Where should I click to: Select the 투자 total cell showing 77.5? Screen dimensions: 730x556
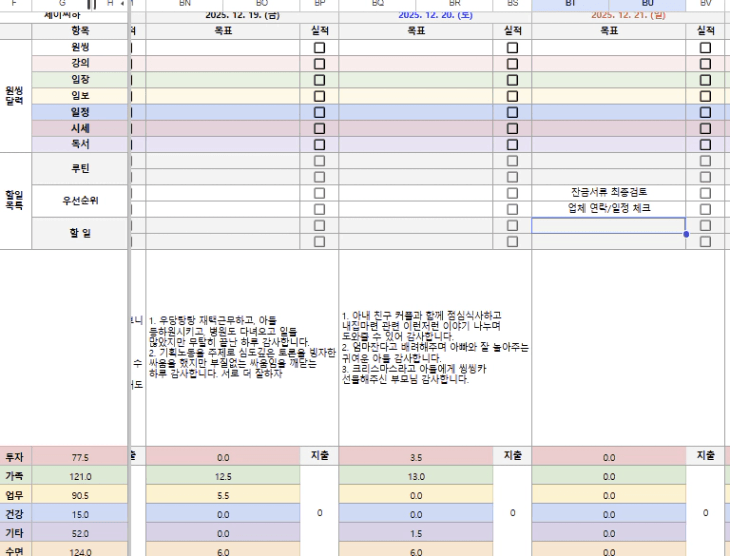tap(82, 457)
